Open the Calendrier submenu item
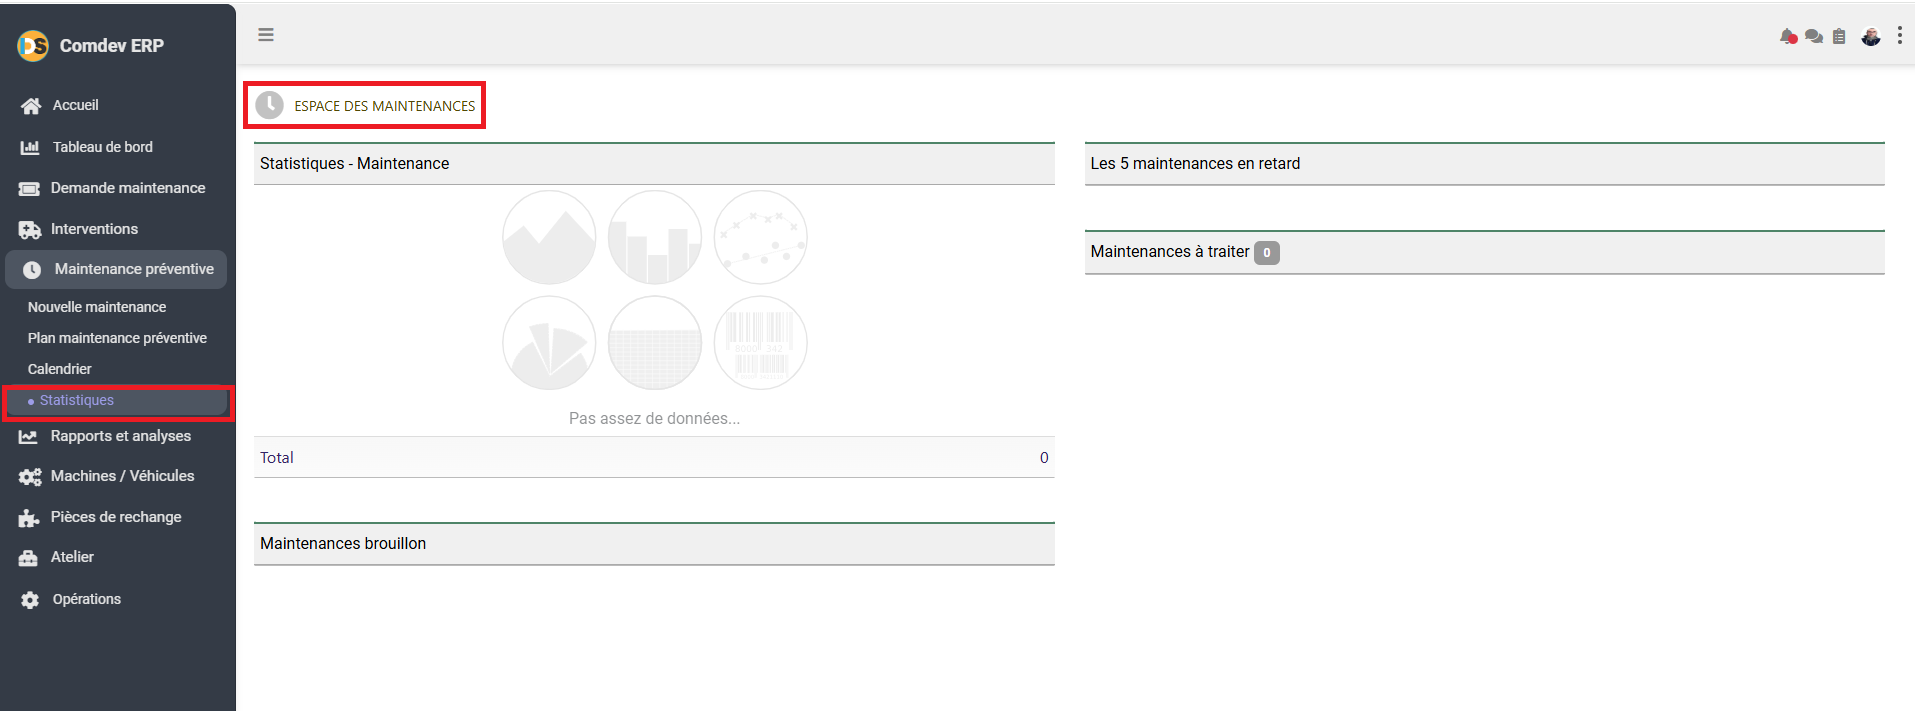 (59, 369)
